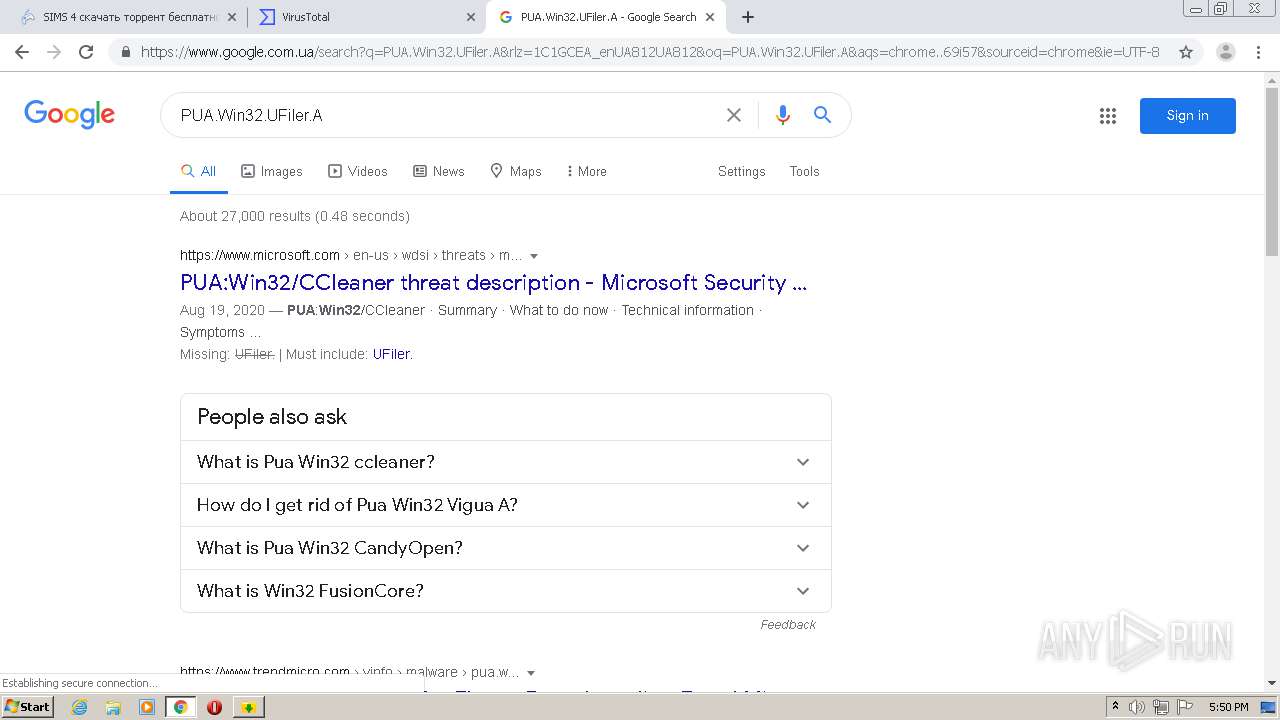Go to Google homepage via logo
Image resolution: width=1280 pixels, height=720 pixels.
[x=69, y=114]
